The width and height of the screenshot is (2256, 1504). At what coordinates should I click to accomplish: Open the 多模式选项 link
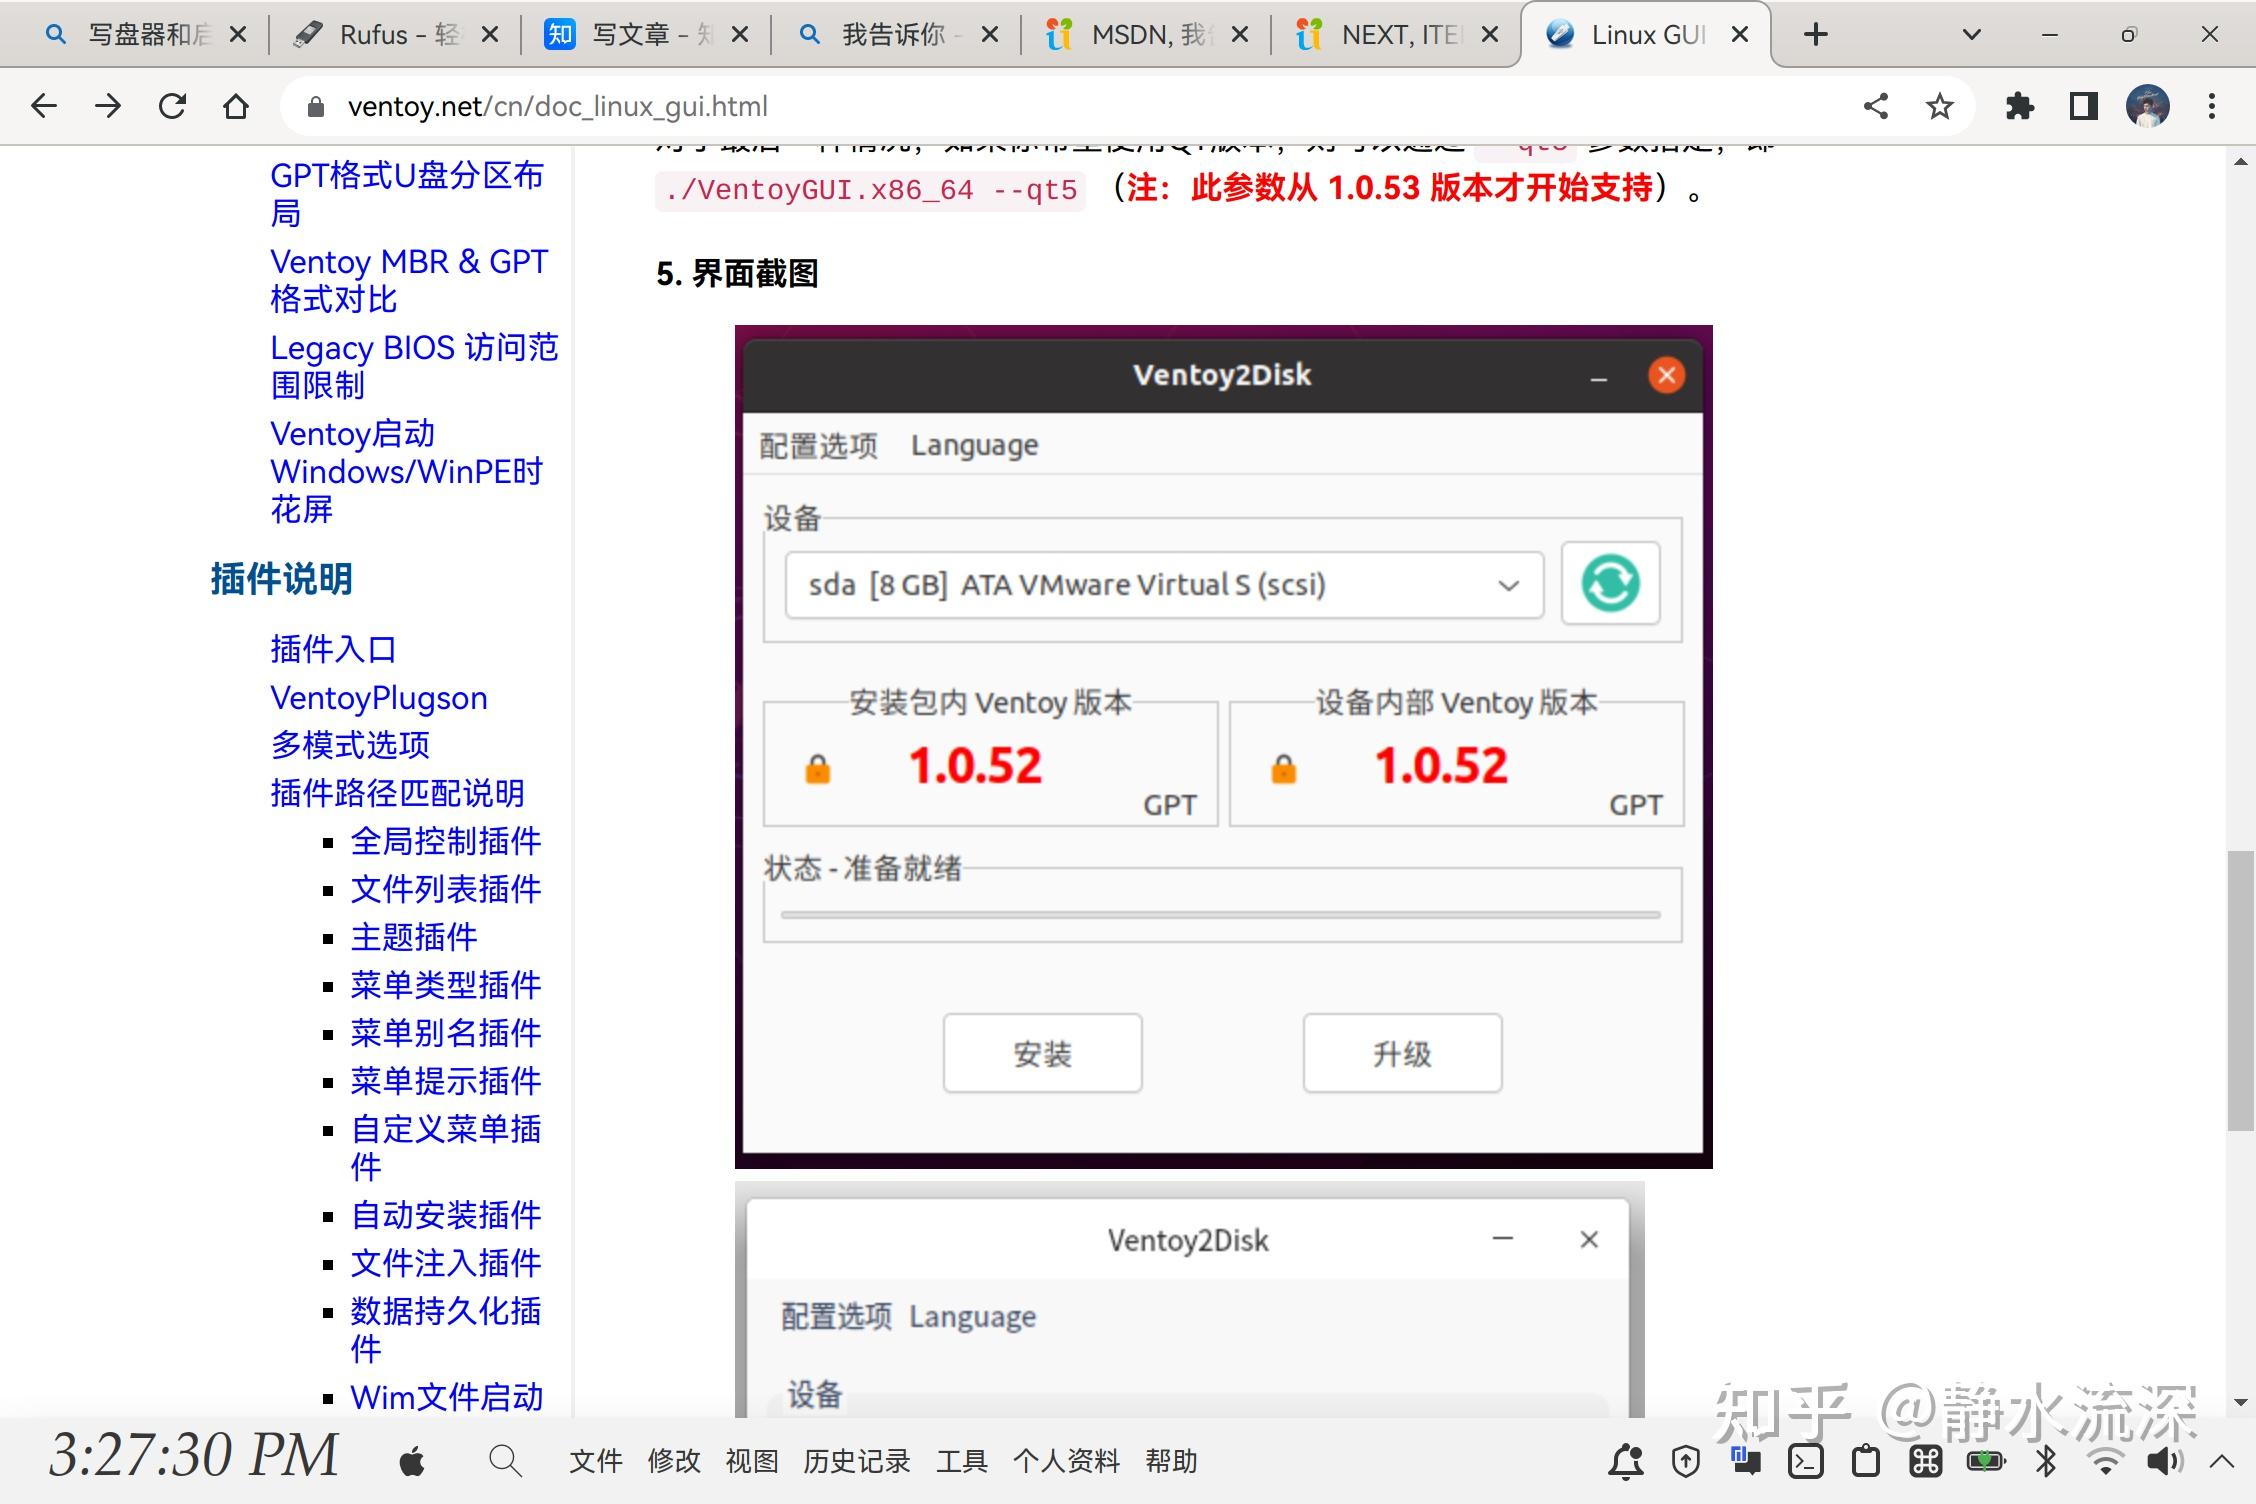point(350,745)
